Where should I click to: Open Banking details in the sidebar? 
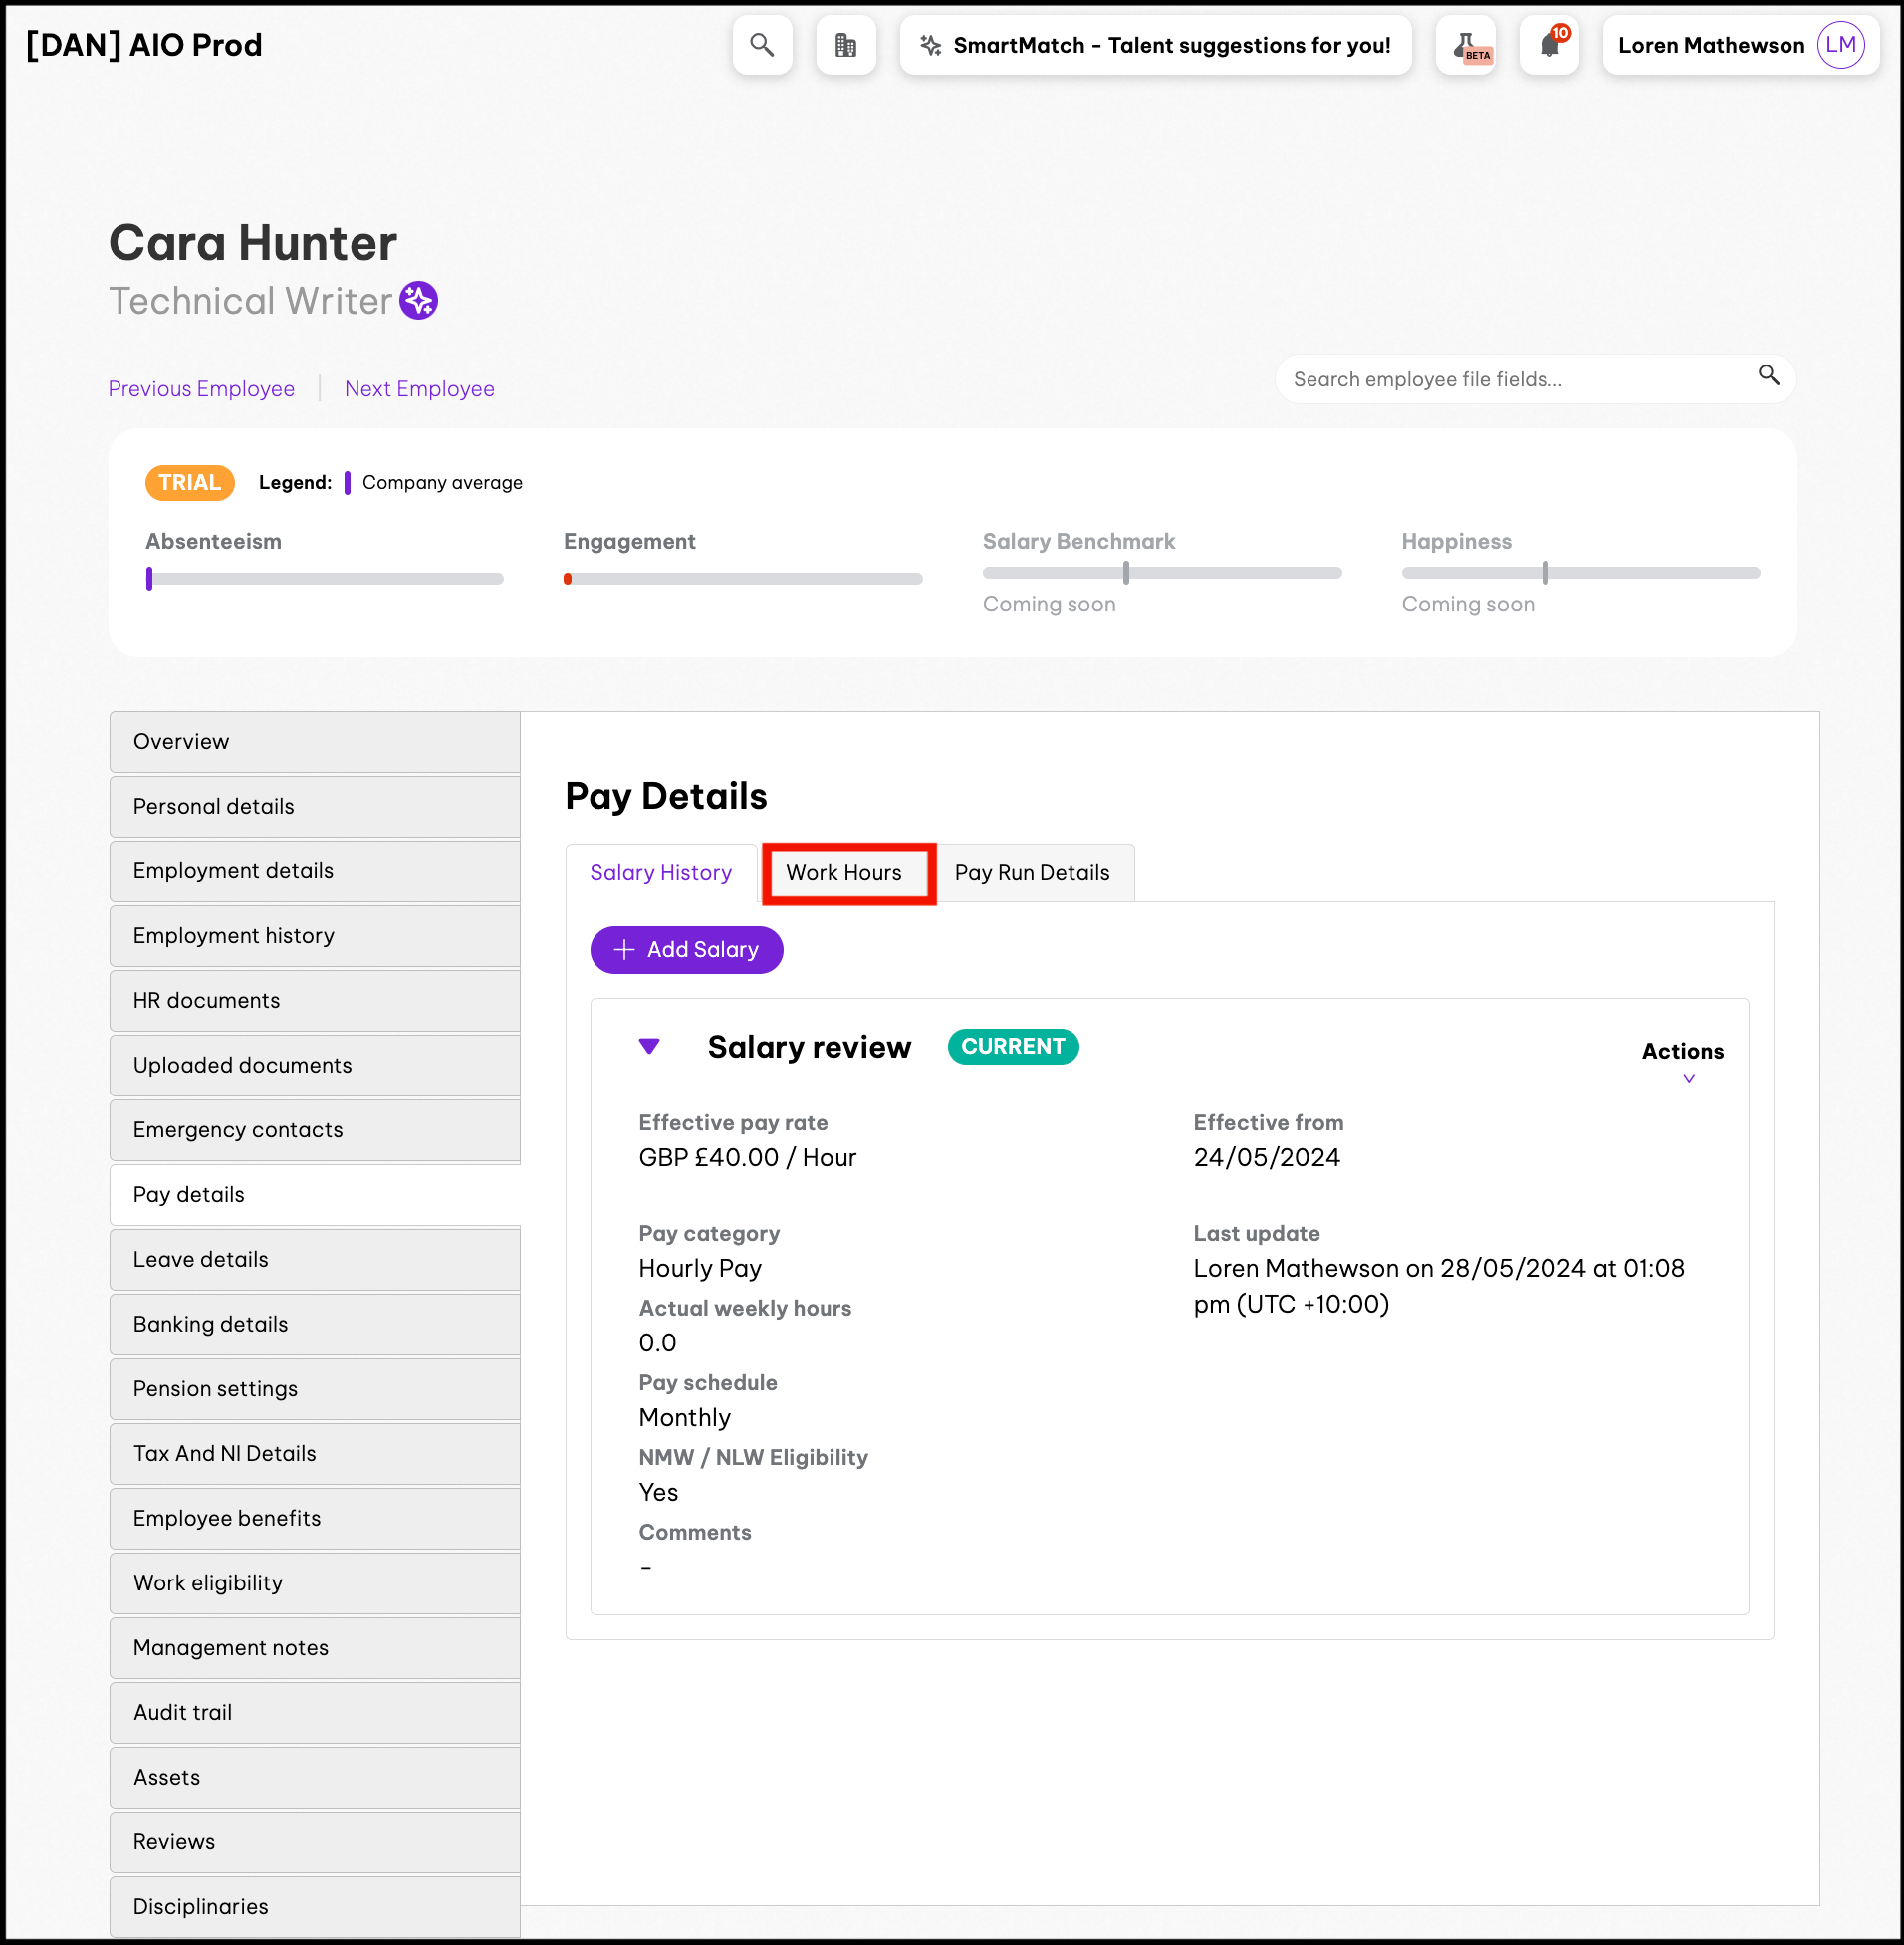pyautogui.click(x=315, y=1324)
